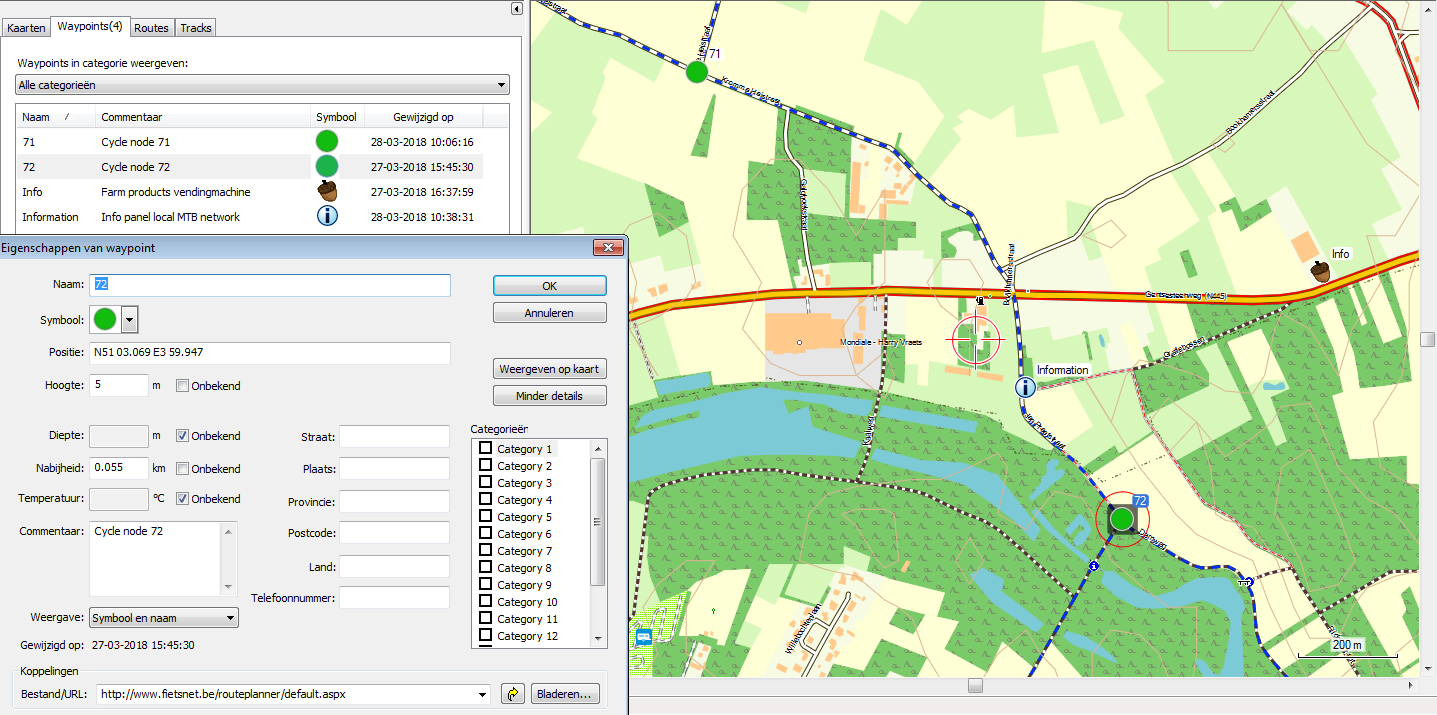This screenshot has width=1437, height=715.
Task: Click the green waypoint 71 marker on map
Action: click(696, 71)
